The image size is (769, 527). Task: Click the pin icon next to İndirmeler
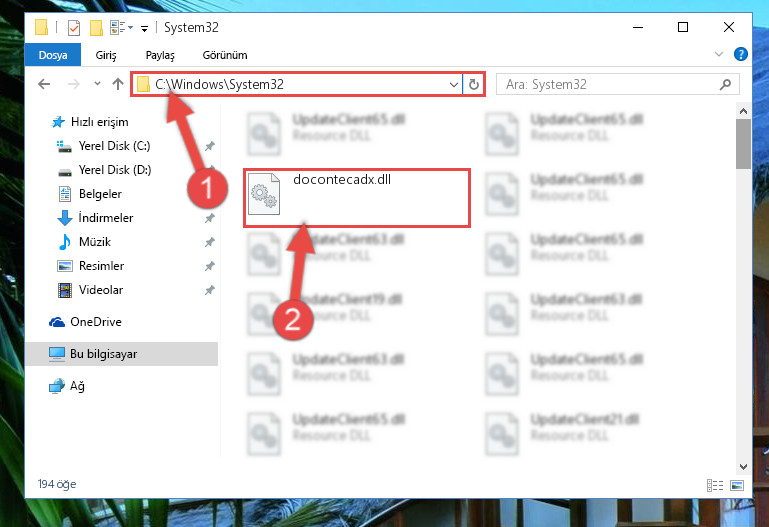pos(209,218)
